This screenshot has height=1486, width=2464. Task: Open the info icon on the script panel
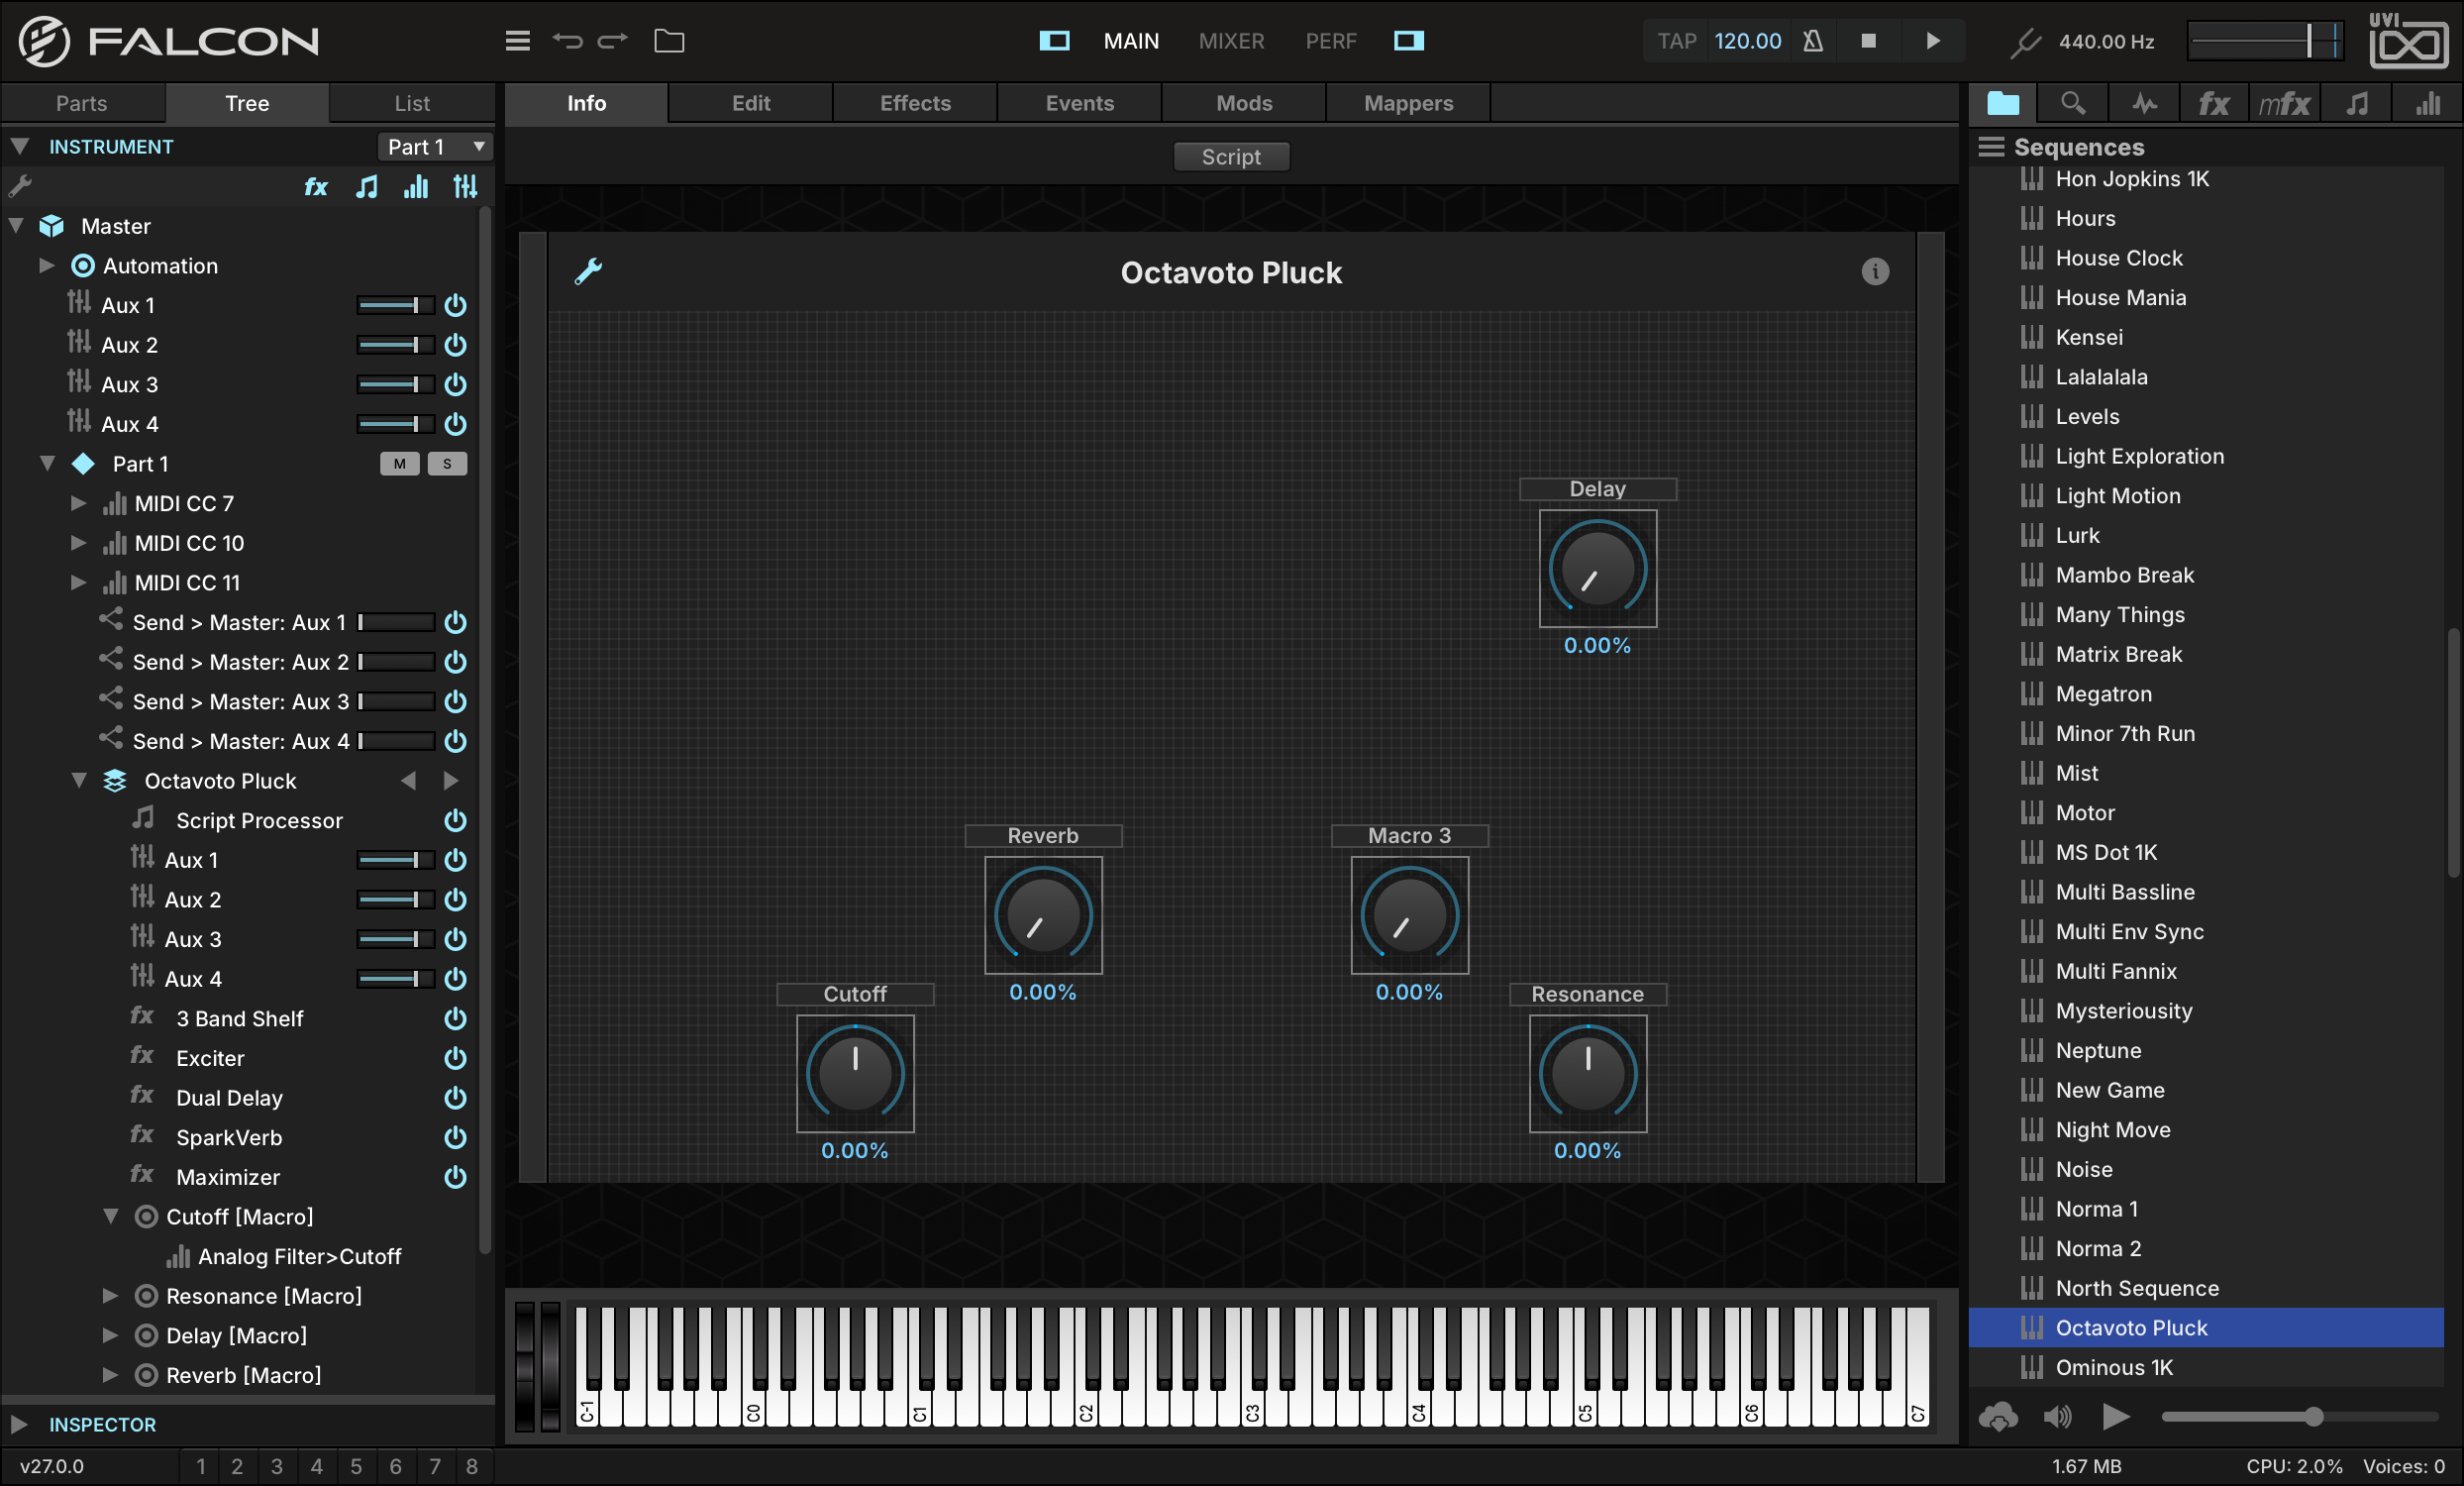tap(1875, 271)
